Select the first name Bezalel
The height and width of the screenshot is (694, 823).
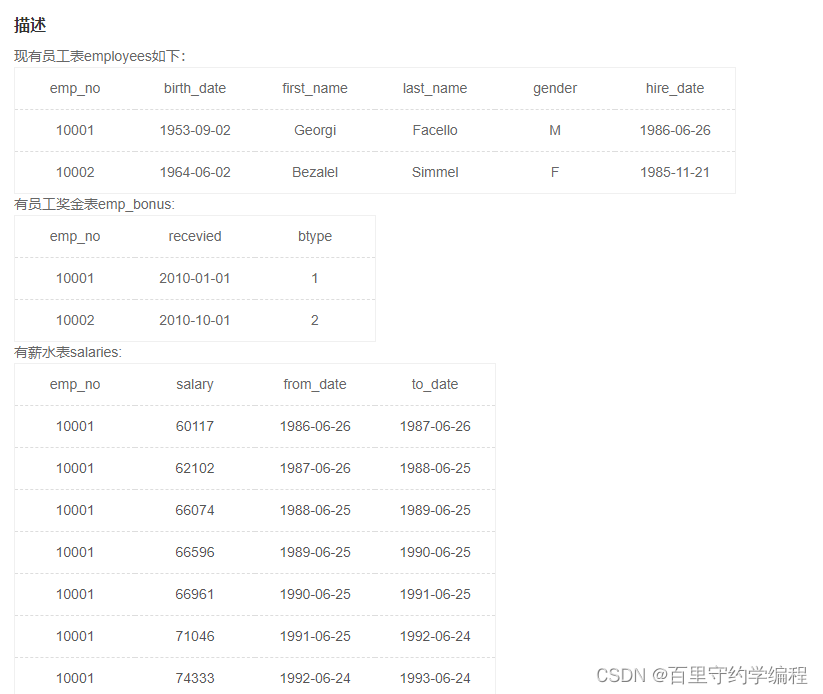315,172
